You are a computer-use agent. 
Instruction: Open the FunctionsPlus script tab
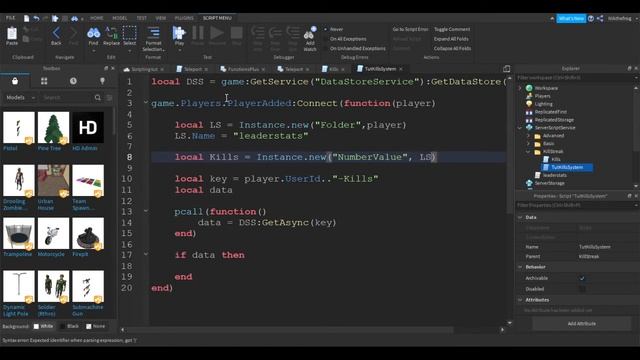[x=242, y=69]
